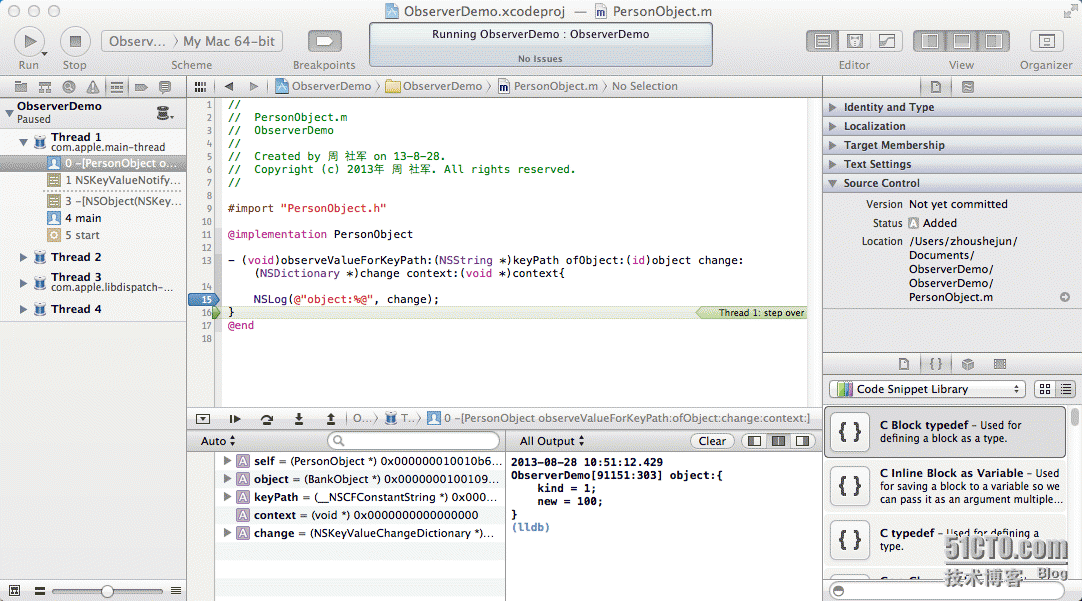The image size is (1082, 601).
Task: Switch to the Assistant editor
Action: coord(855,41)
